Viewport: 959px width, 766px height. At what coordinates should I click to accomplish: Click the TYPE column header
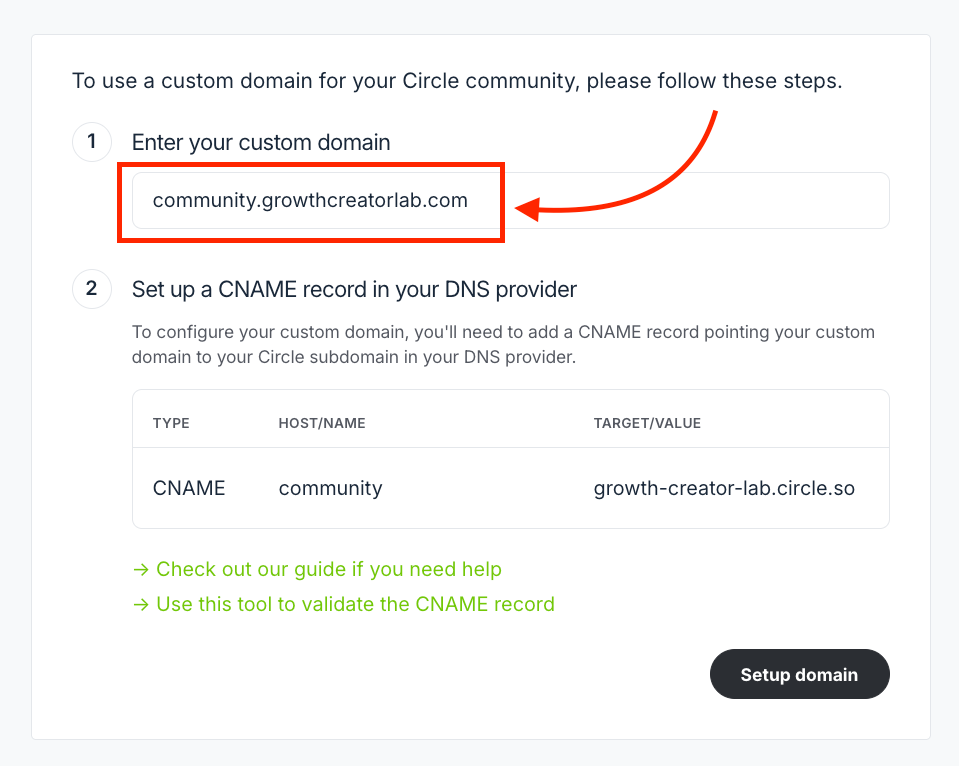[171, 423]
